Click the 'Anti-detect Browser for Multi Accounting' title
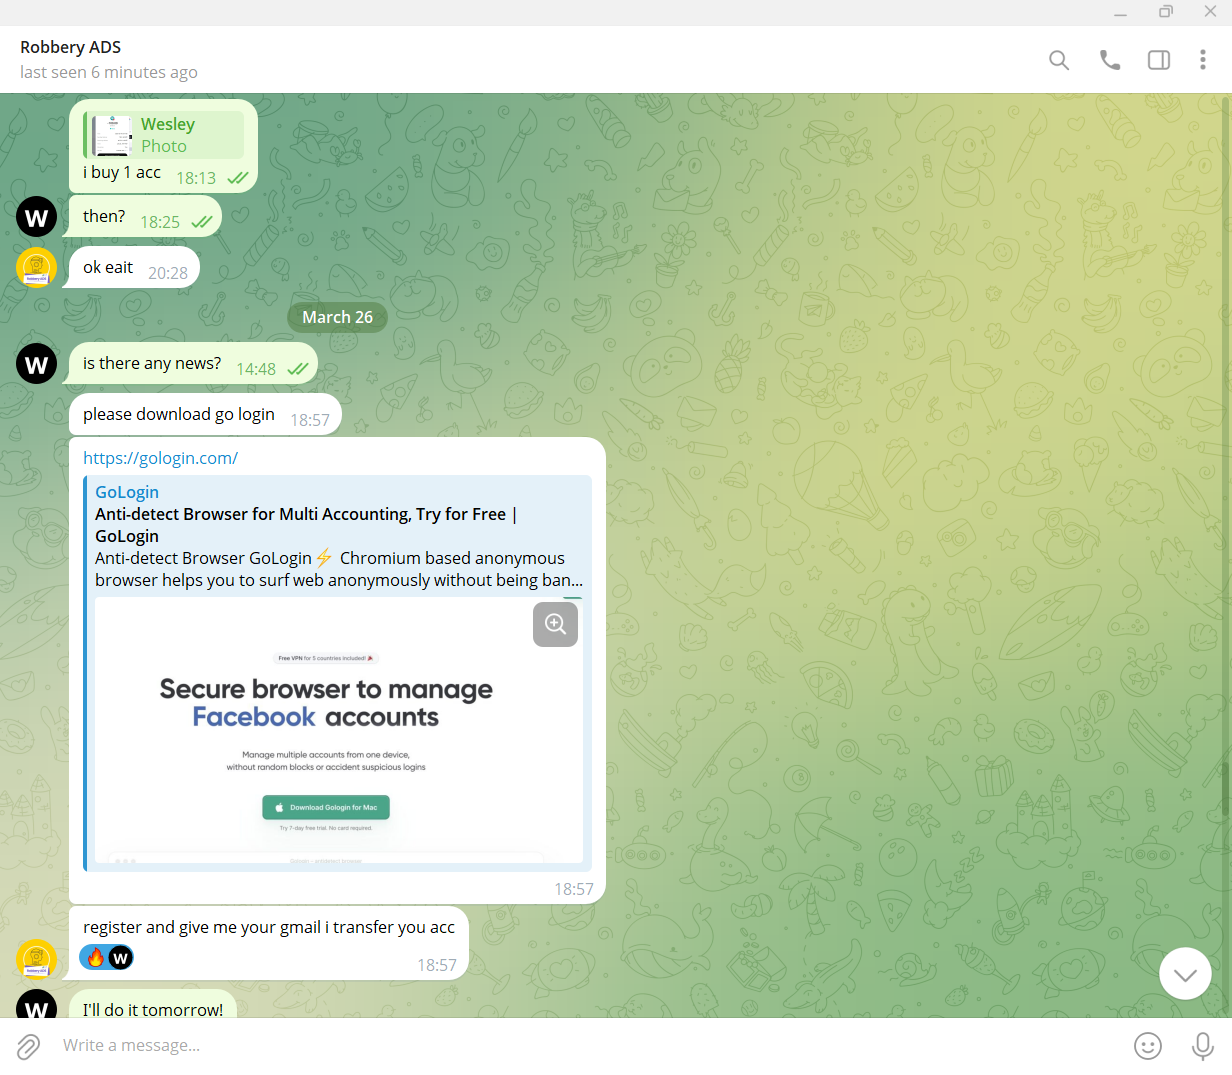Screen dimensions: 1232x1075 coord(306,525)
